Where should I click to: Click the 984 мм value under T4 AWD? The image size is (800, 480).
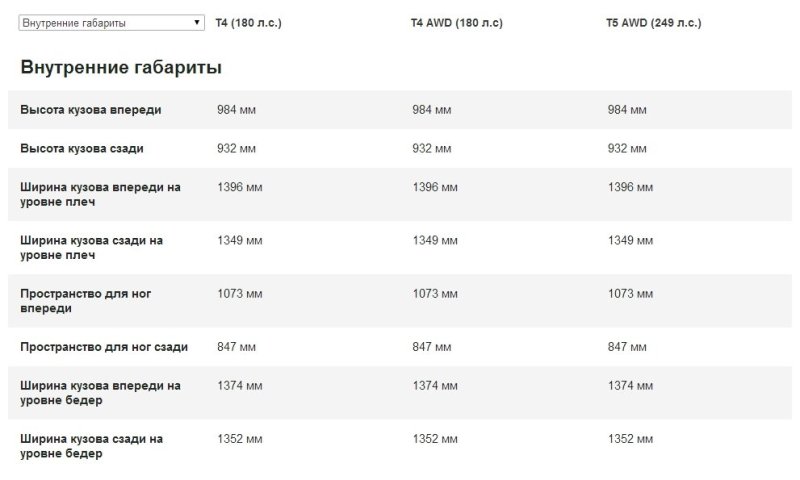click(x=432, y=109)
